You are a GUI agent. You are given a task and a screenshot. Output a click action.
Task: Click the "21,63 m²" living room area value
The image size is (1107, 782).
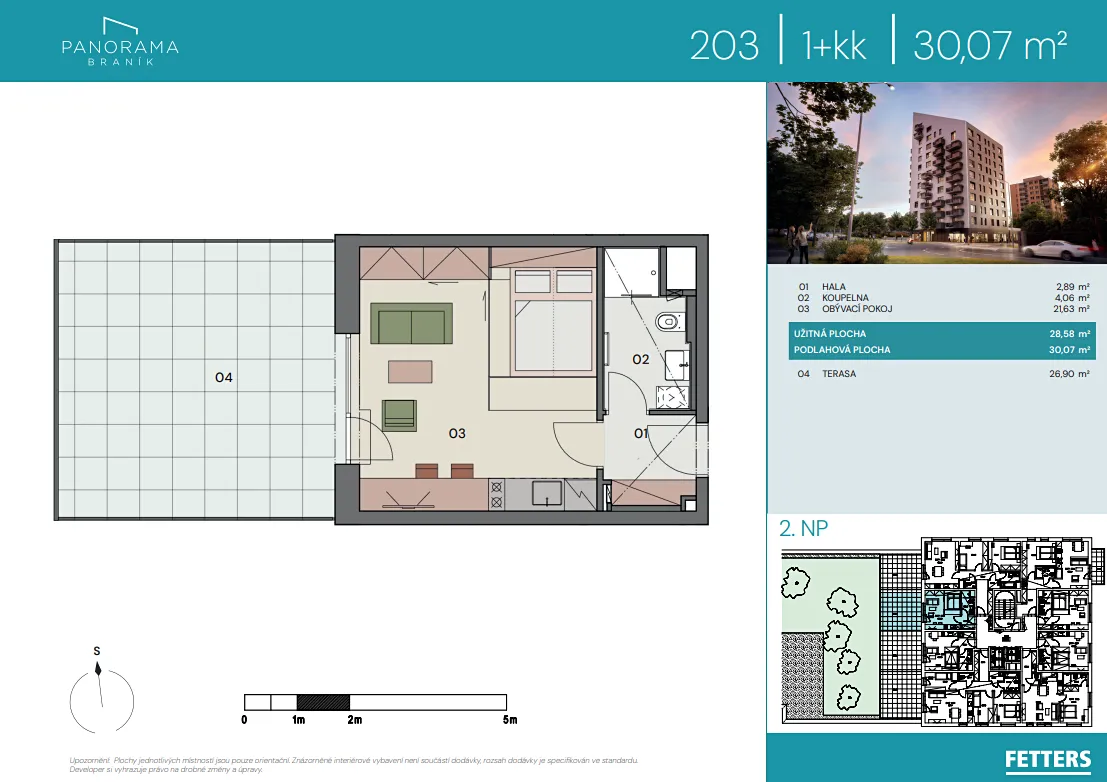pyautogui.click(x=1071, y=308)
